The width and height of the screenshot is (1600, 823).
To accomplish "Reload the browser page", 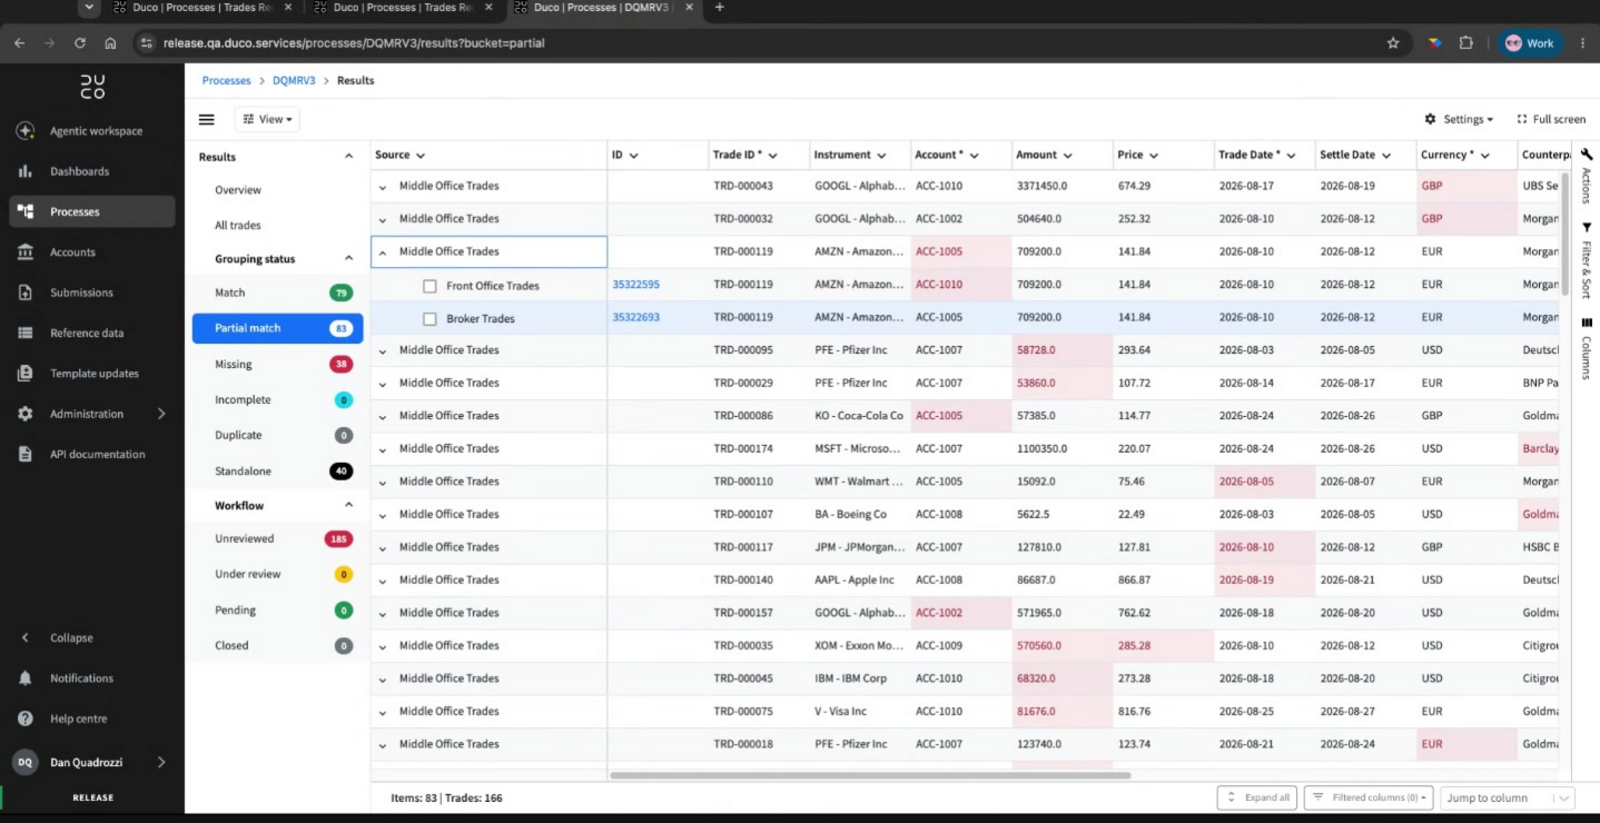I will [80, 43].
